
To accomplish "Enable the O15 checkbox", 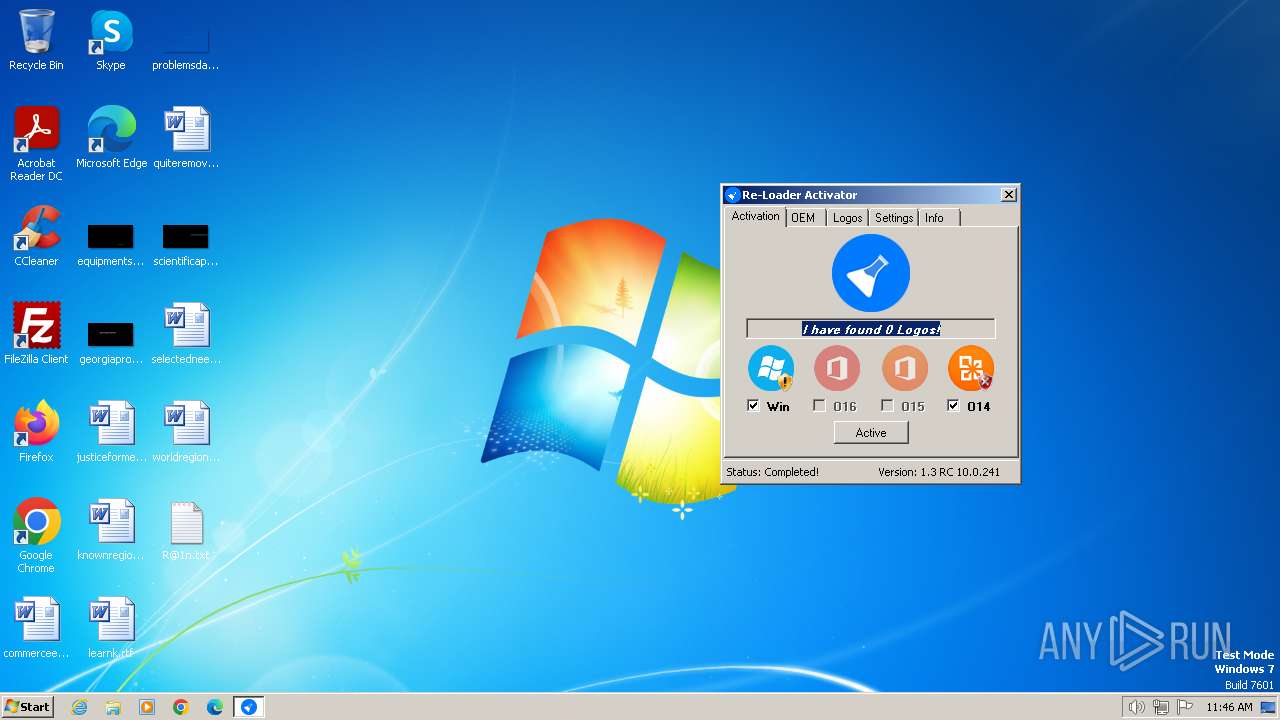I will pyautogui.click(x=888, y=406).
